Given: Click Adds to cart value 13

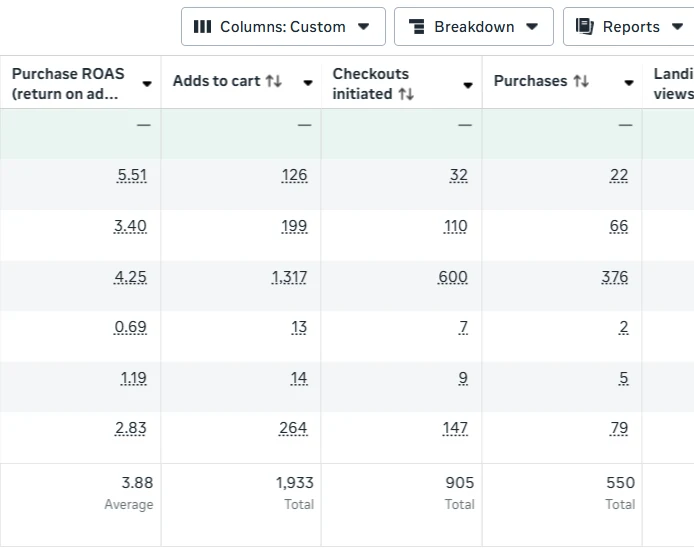Looking at the screenshot, I should point(299,327).
